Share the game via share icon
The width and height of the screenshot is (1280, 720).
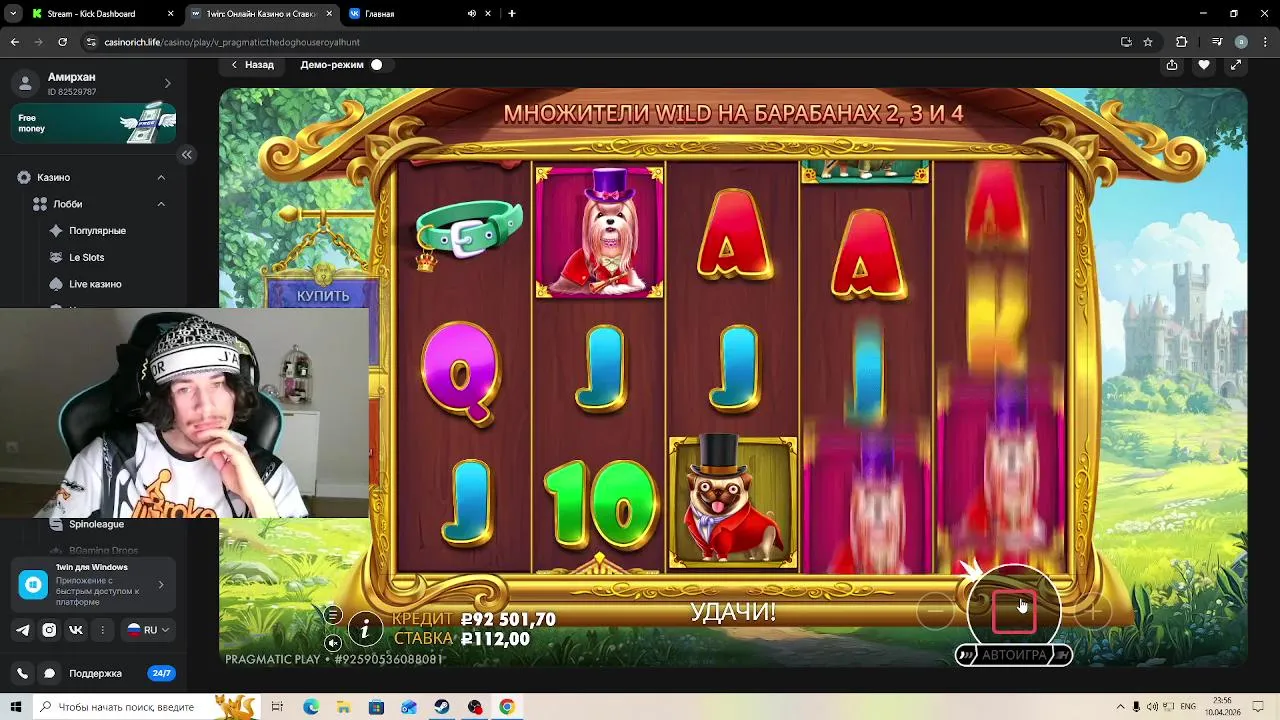[1172, 65]
